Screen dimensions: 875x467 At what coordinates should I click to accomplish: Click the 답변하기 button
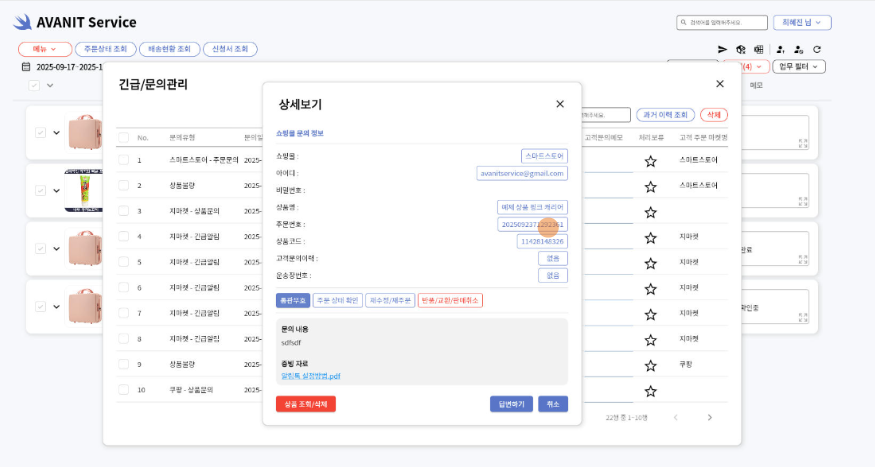pos(511,404)
